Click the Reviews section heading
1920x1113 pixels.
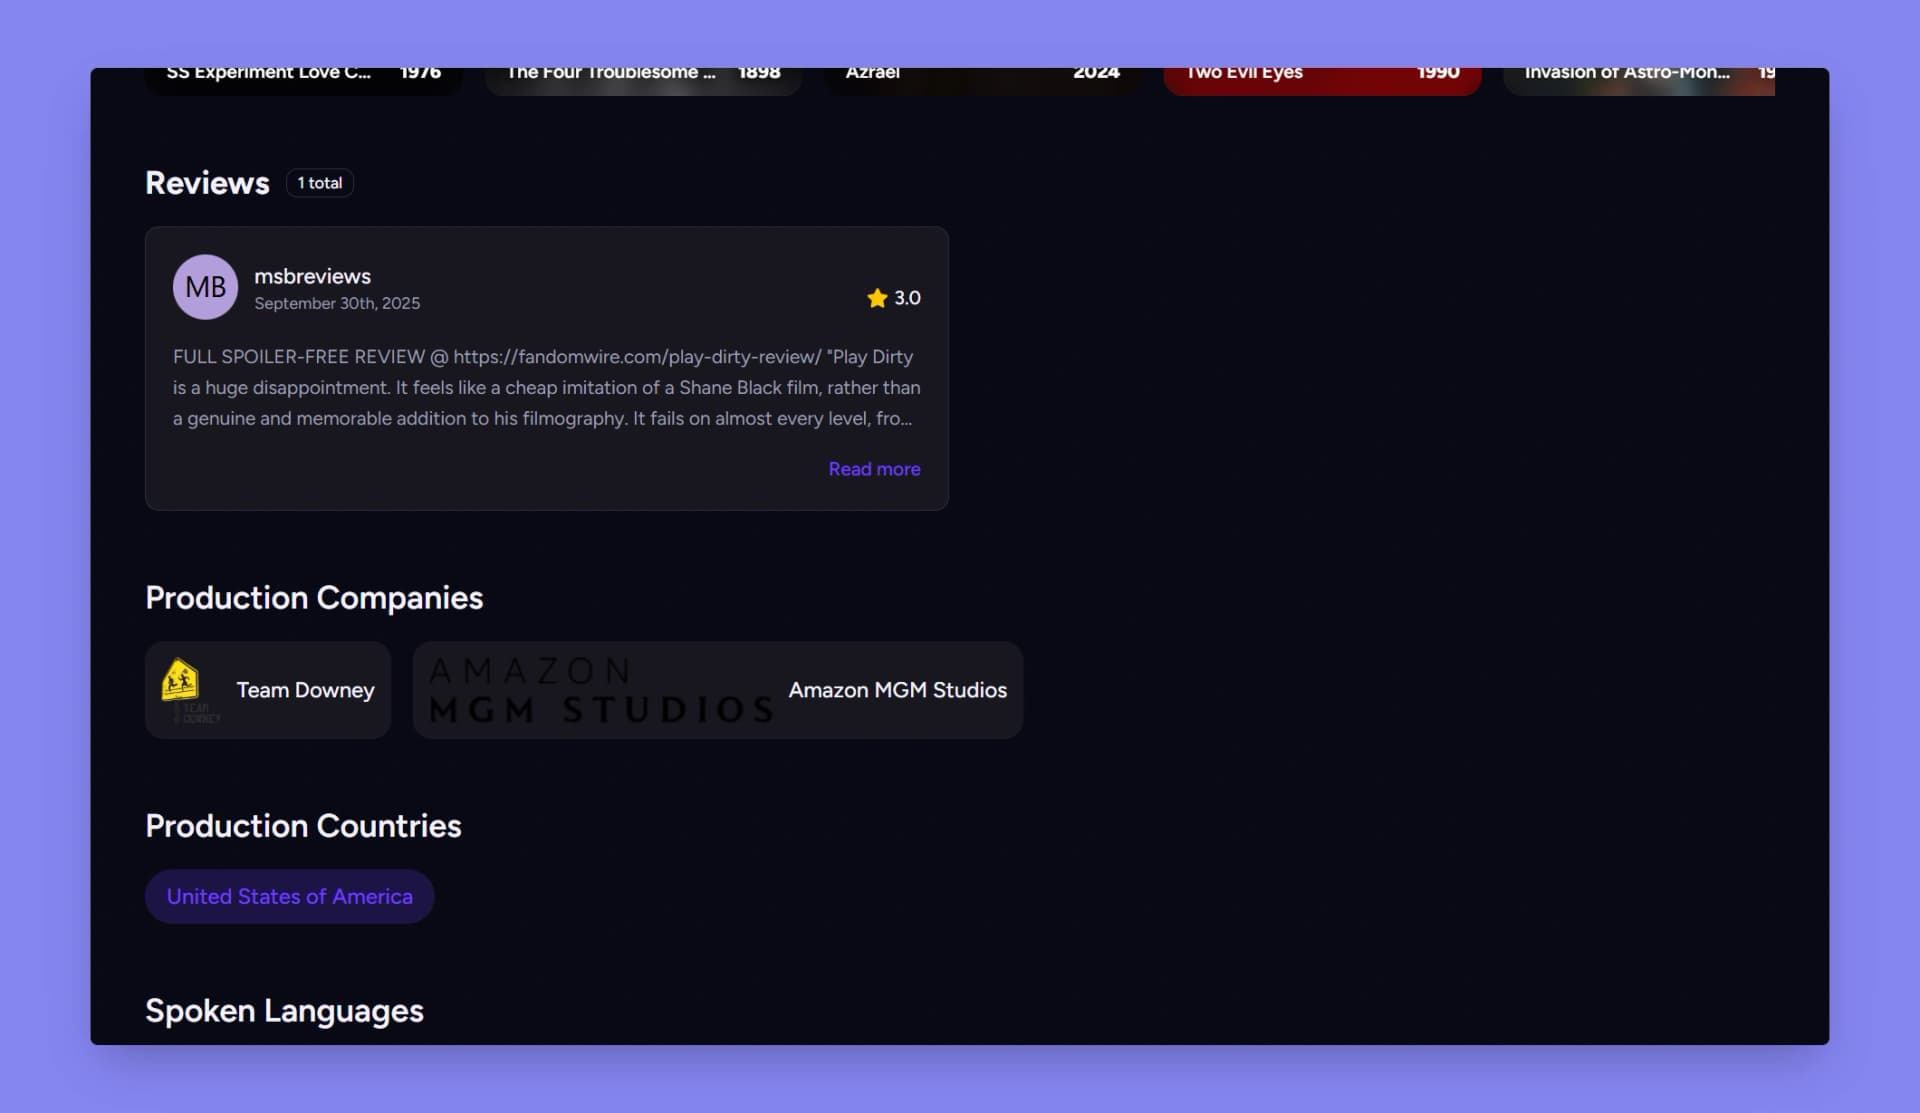tap(207, 182)
